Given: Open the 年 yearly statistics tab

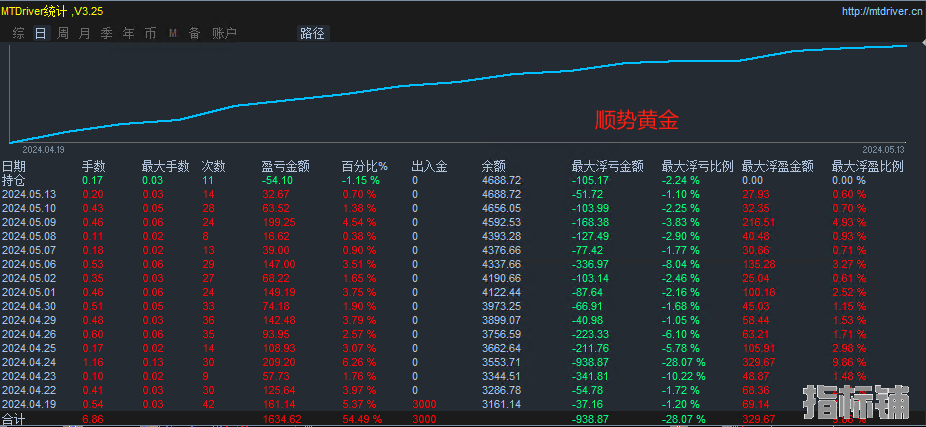Looking at the screenshot, I should pos(128,33).
